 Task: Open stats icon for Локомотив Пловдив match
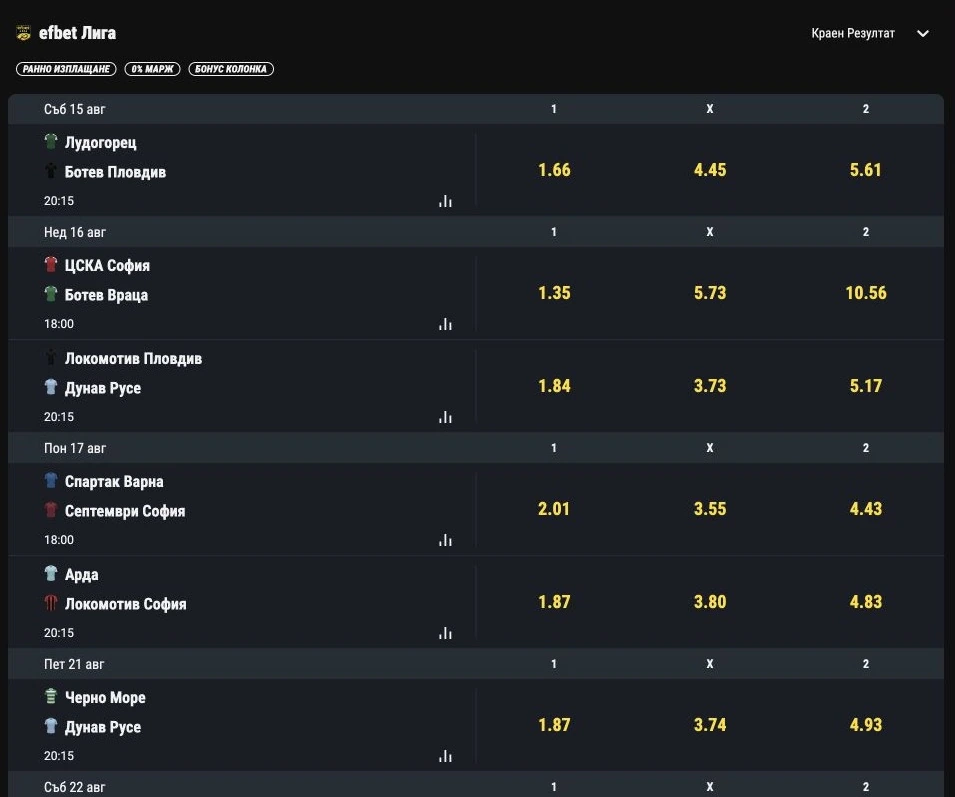[x=445, y=417]
